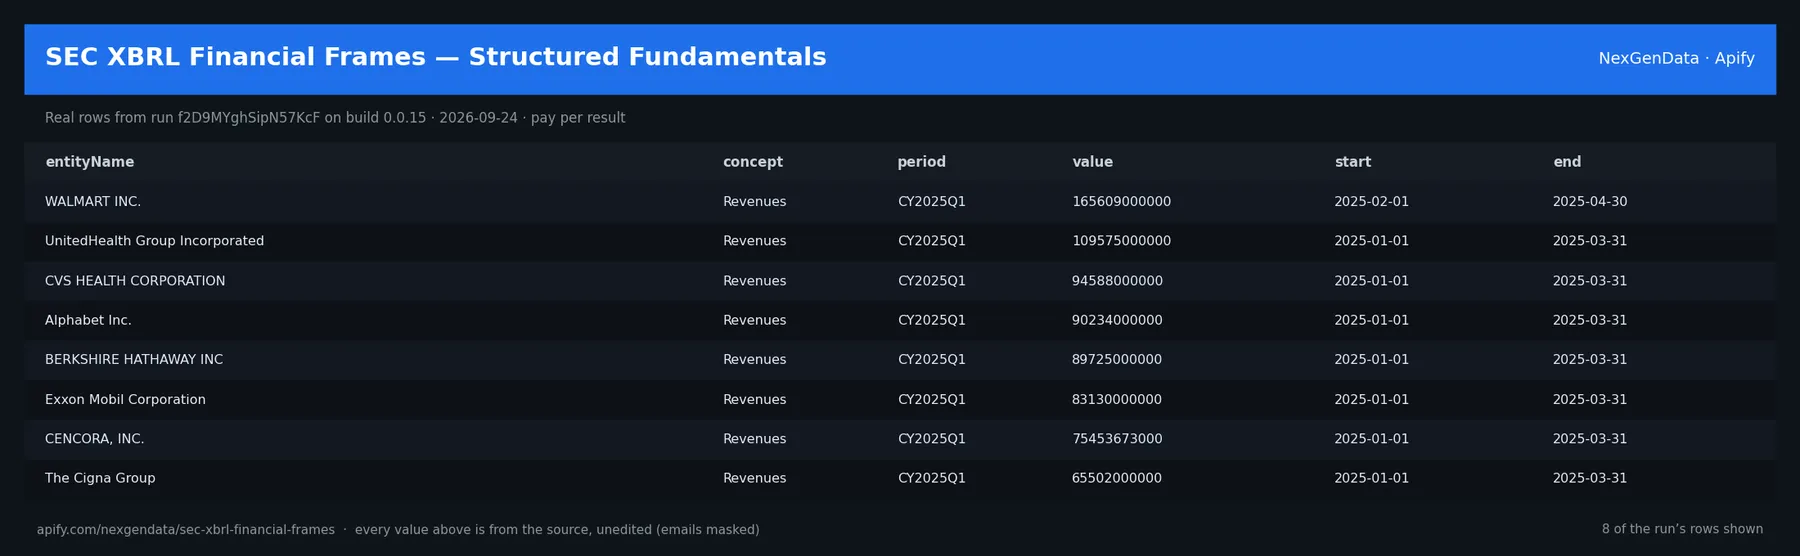Click Revenues concept in Alphabet row
Viewport: 1800px width, 556px height.
pos(754,320)
